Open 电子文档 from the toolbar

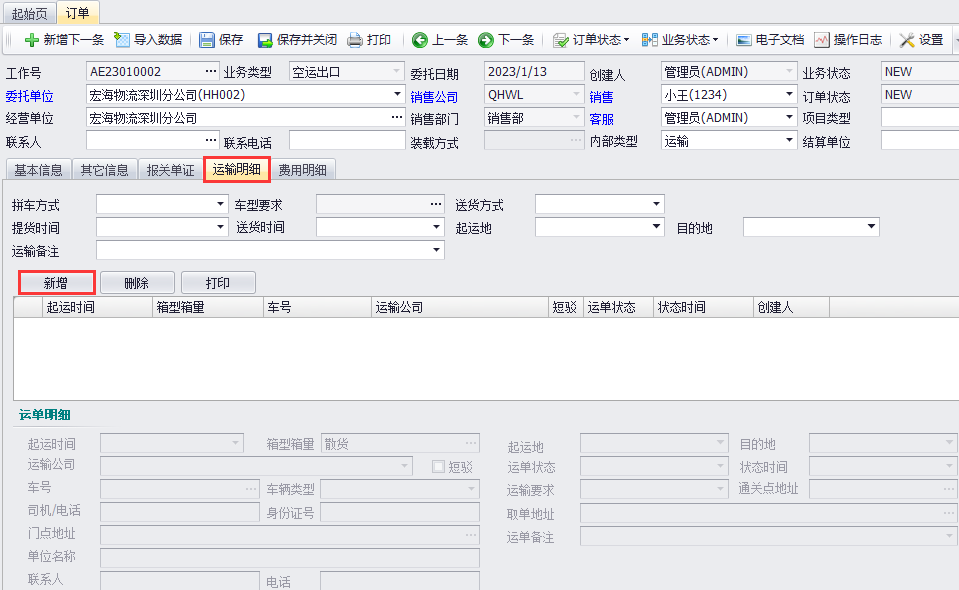(x=770, y=40)
